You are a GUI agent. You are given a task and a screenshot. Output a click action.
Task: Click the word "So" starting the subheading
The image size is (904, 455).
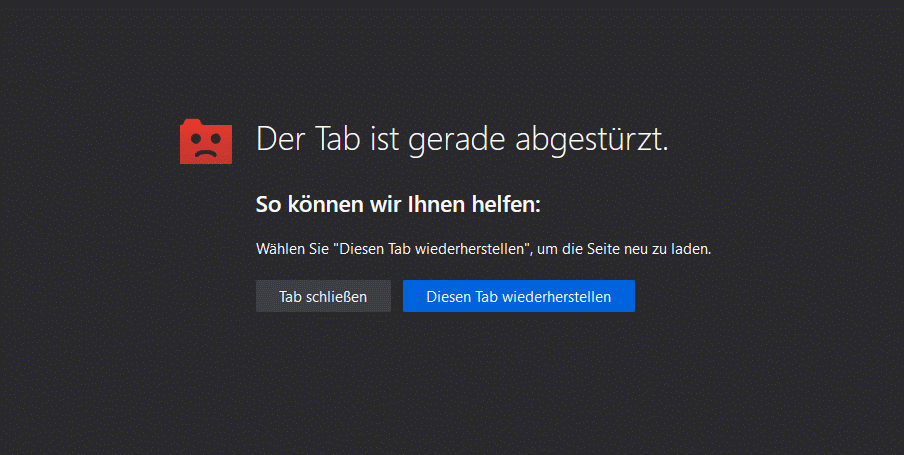[x=267, y=205]
